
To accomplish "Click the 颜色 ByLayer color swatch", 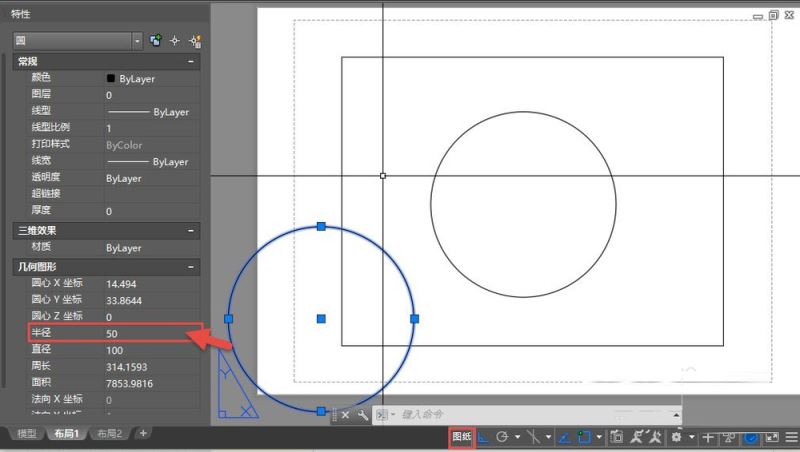I will 111,78.
